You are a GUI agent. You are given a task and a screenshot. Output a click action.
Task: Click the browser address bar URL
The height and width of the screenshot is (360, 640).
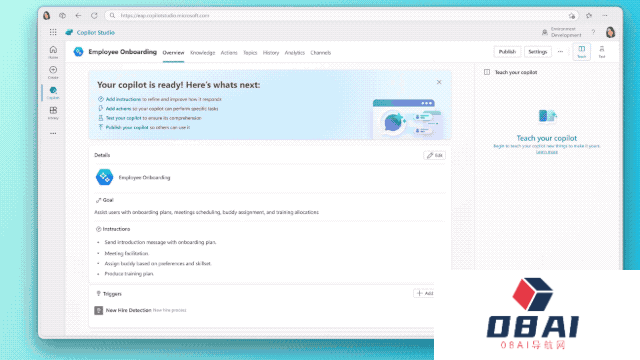pyautogui.click(x=165, y=16)
